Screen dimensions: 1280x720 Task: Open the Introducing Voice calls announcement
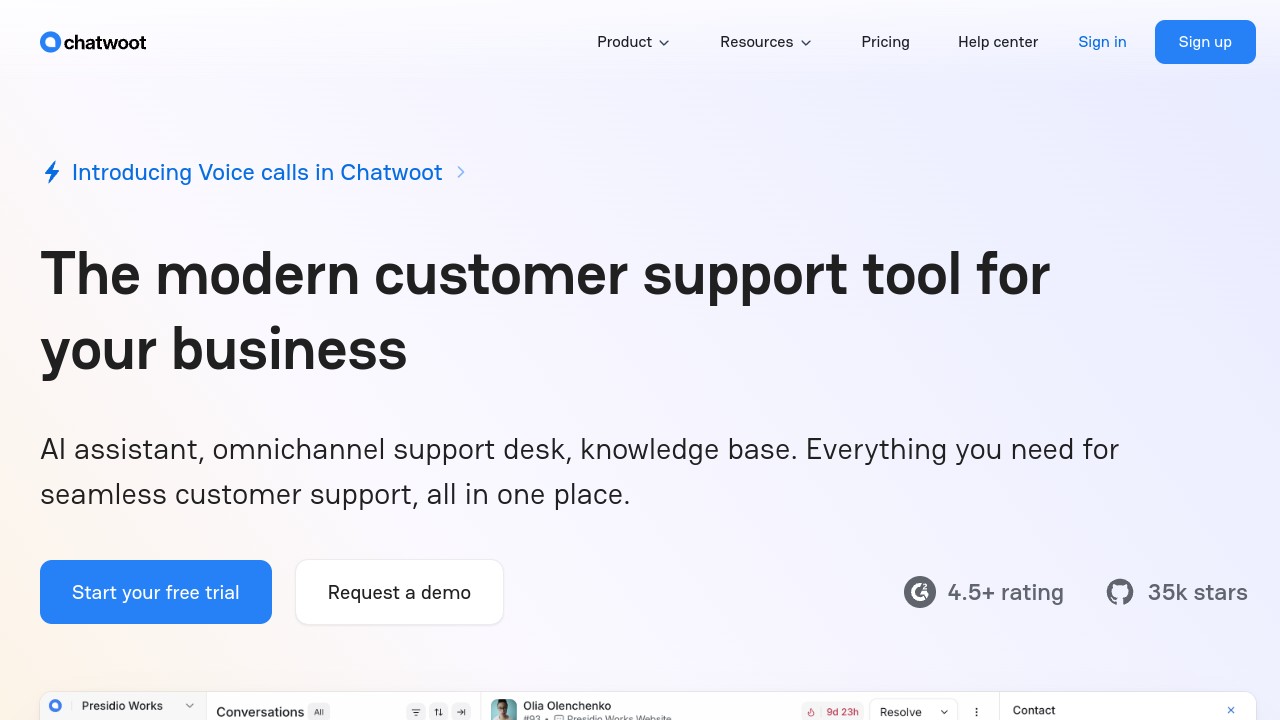257,172
